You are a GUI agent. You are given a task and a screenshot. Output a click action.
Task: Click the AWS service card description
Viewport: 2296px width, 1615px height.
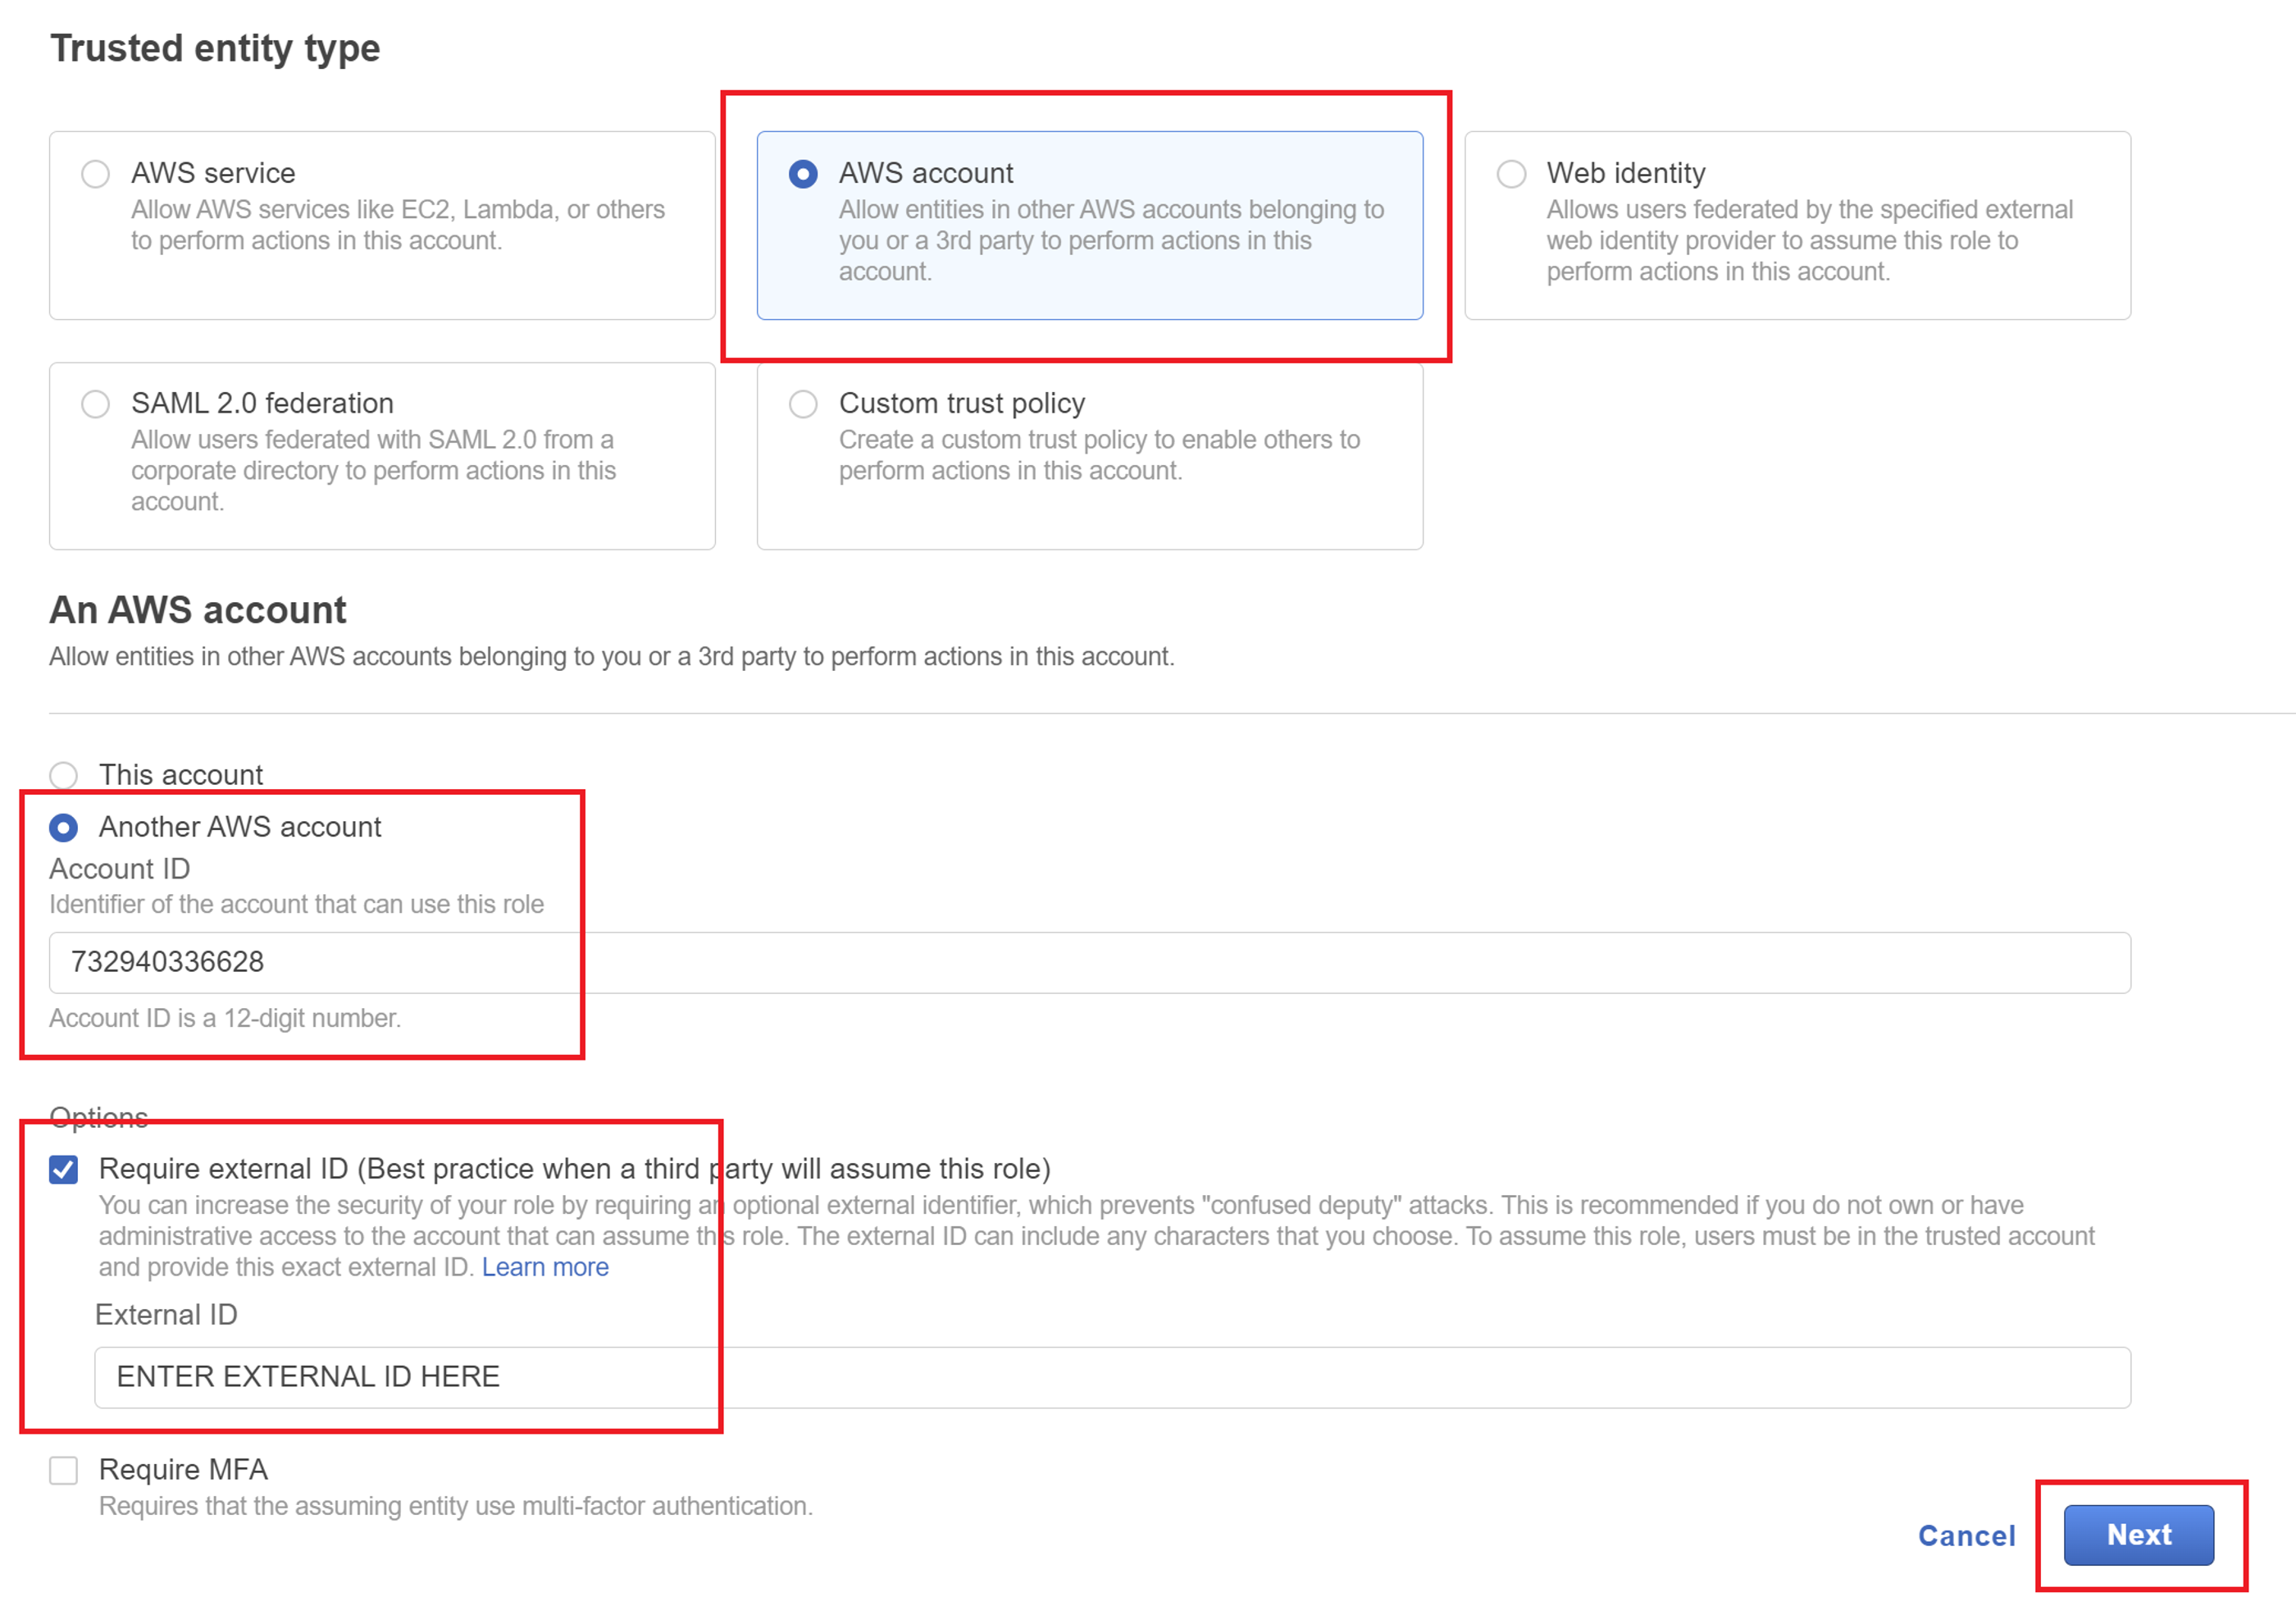click(397, 225)
